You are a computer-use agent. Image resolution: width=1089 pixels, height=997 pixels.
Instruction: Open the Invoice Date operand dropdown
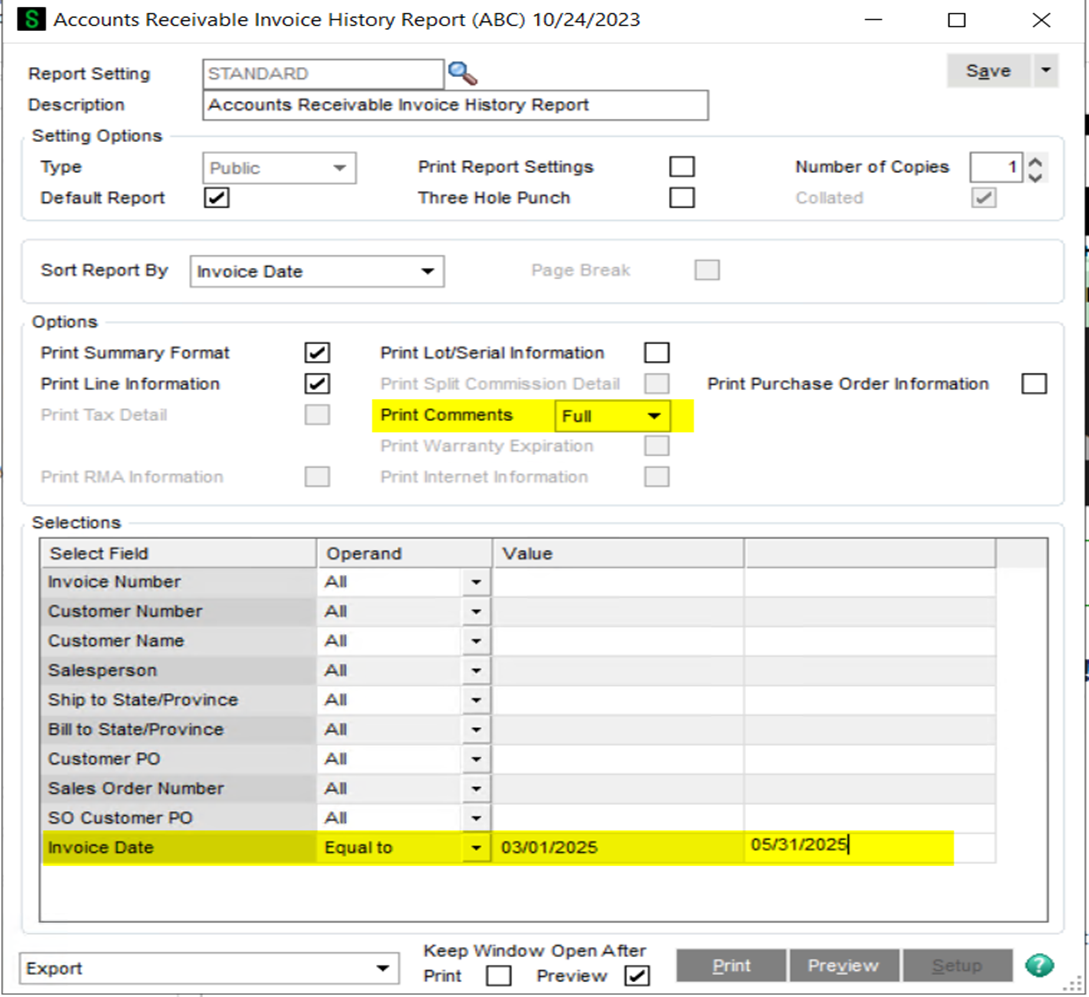pos(475,848)
